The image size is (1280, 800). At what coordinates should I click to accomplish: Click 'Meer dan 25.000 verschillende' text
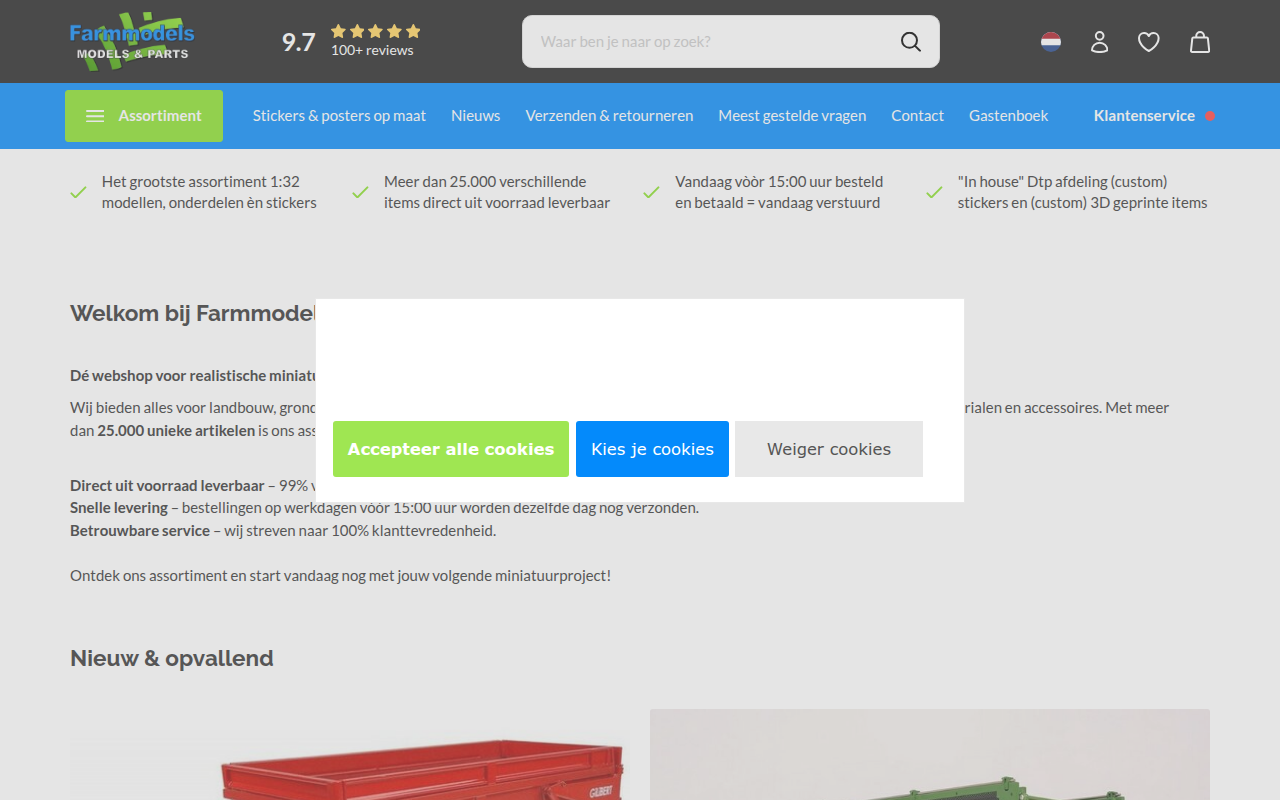[x=485, y=182]
